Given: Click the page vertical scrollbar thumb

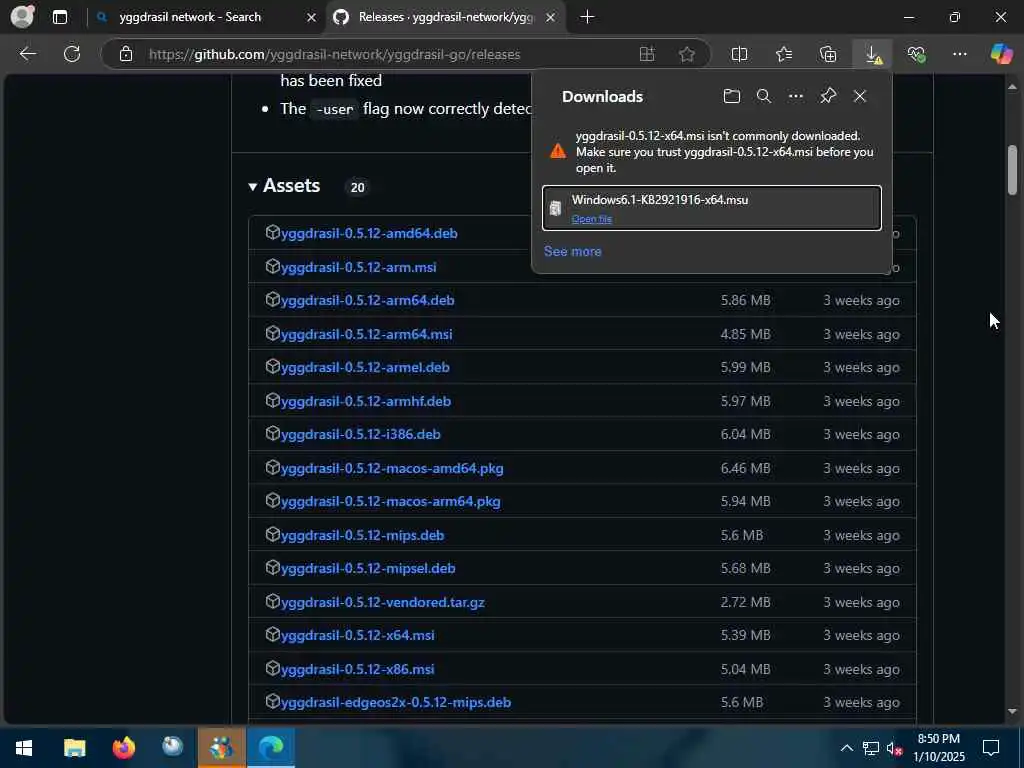Looking at the screenshot, I should [x=1012, y=170].
